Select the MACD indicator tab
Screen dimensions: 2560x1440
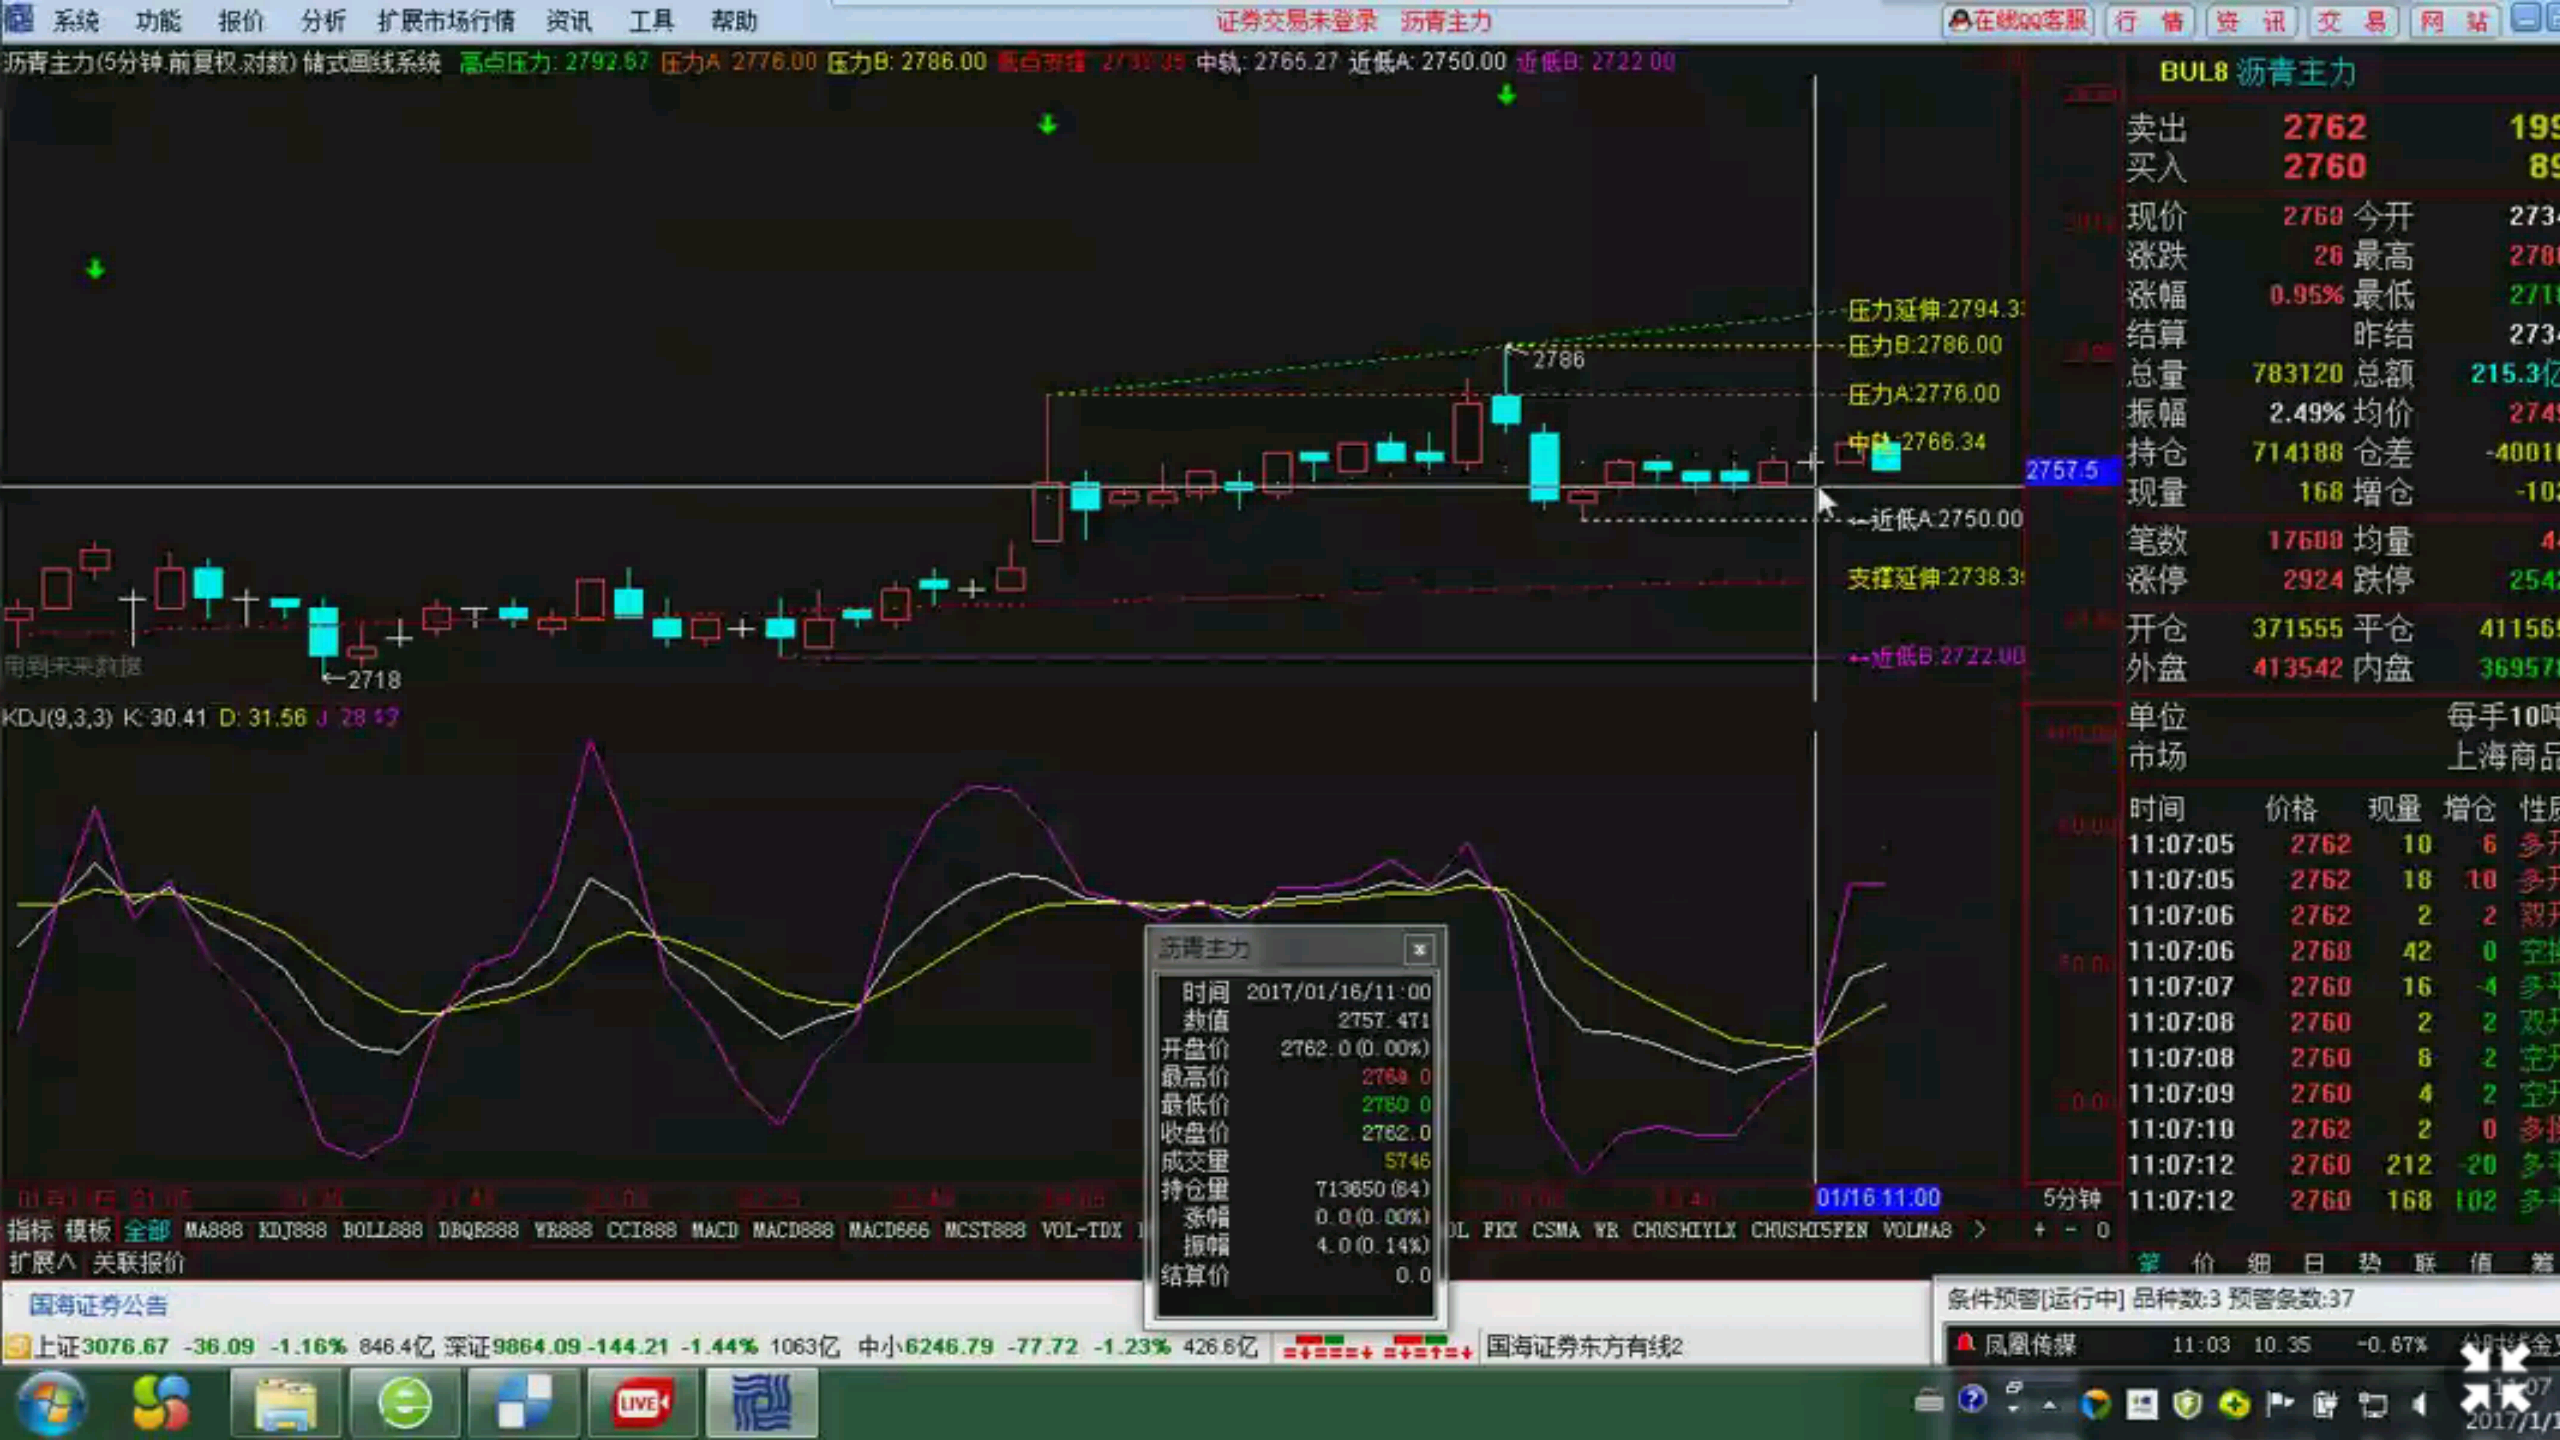coord(714,1230)
